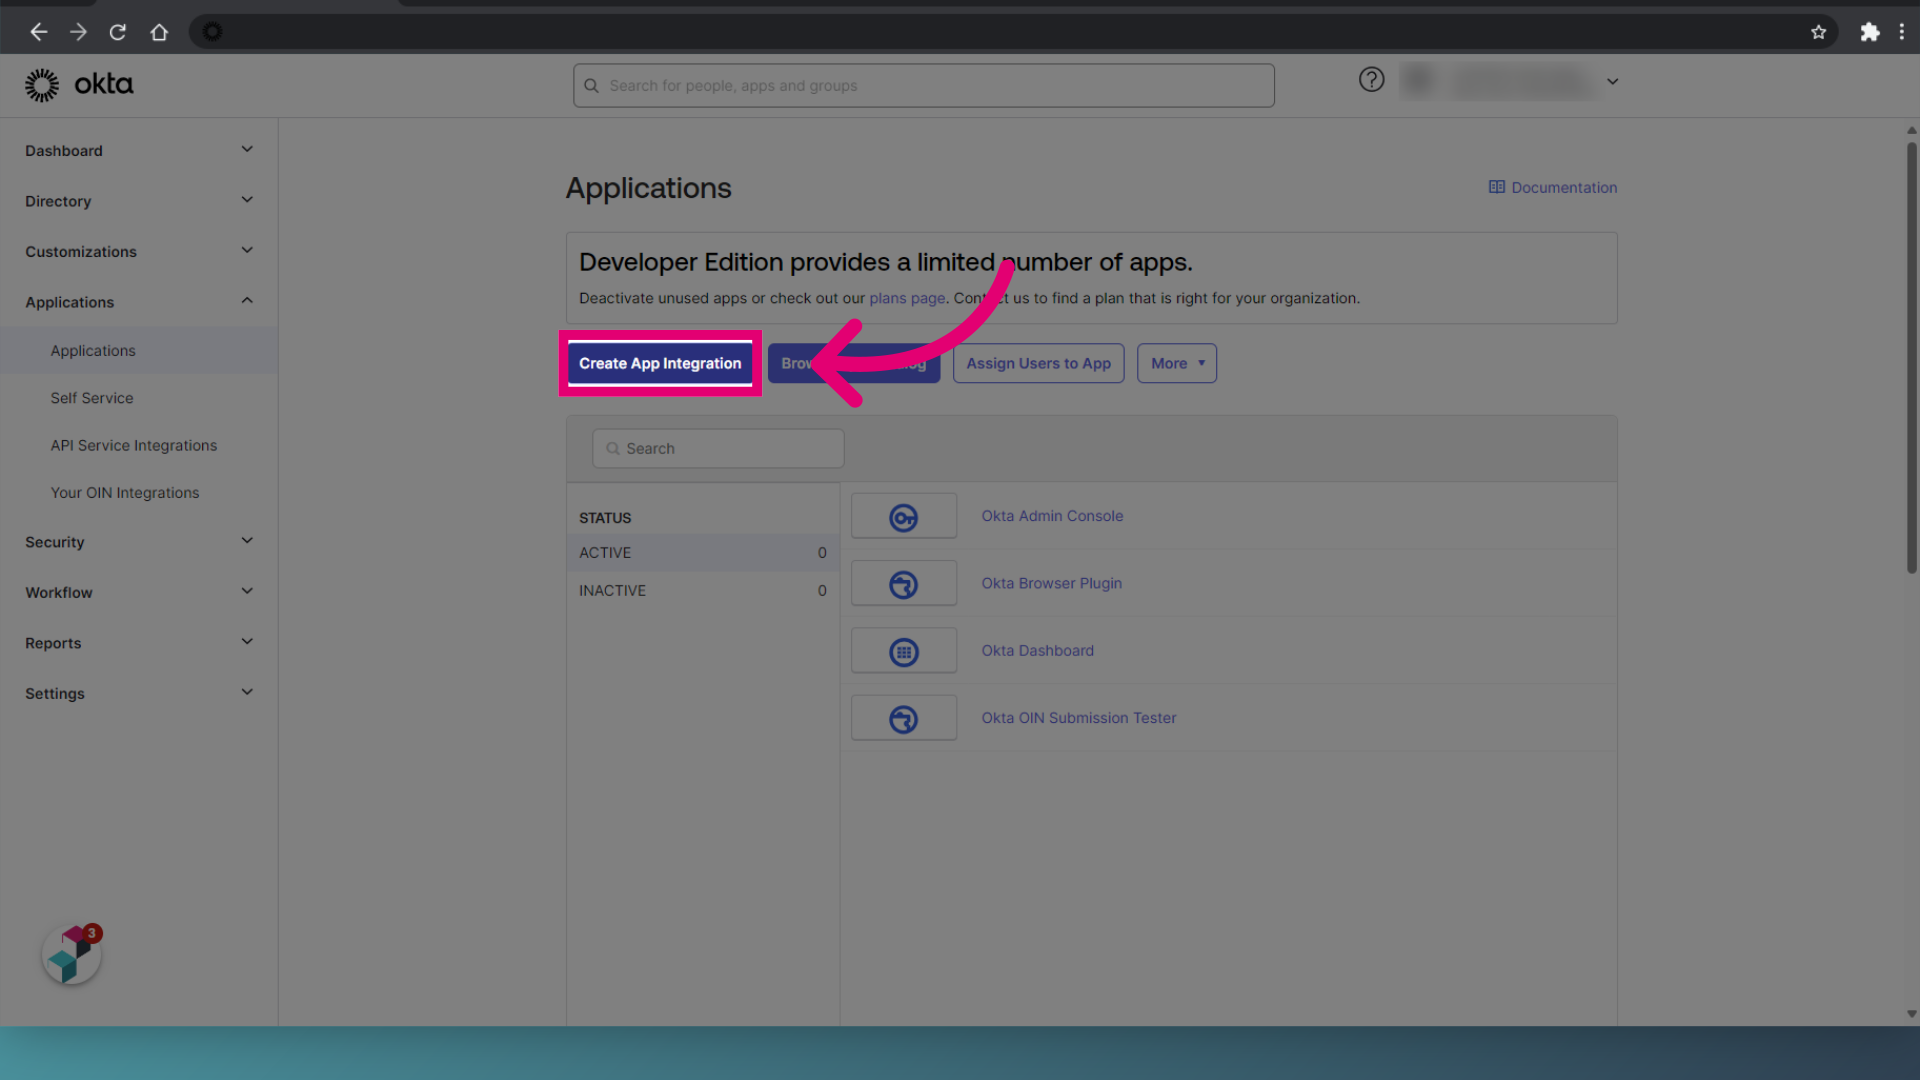The image size is (1920, 1080).
Task: Open the floating guide widget icon
Action: pos(72,955)
